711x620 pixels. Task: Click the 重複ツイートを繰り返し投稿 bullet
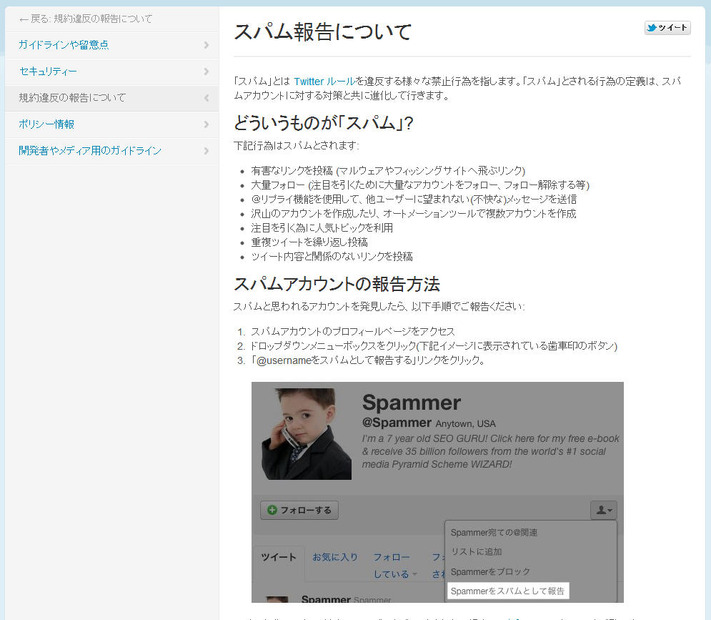click(x=309, y=242)
